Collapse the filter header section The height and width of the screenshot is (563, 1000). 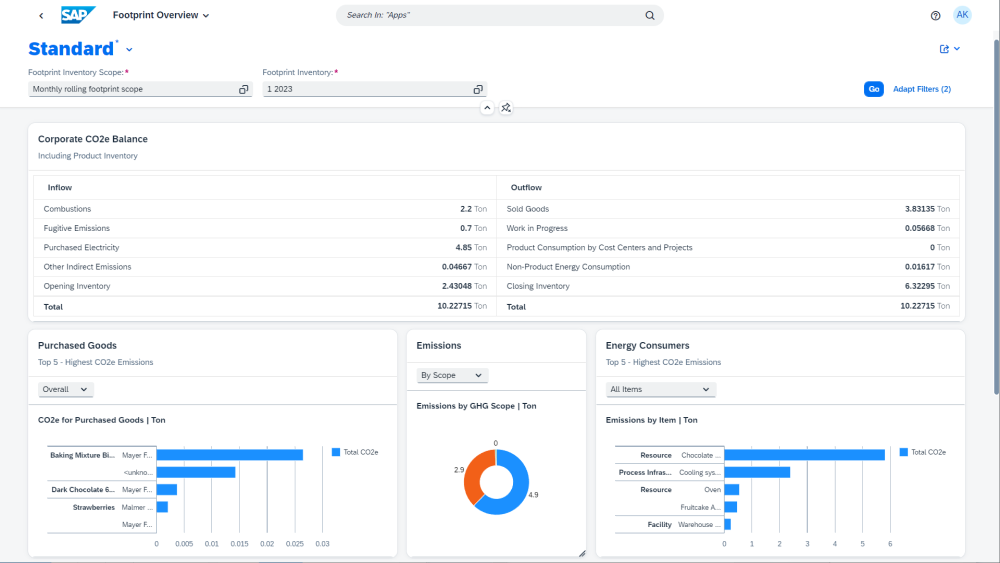click(487, 108)
